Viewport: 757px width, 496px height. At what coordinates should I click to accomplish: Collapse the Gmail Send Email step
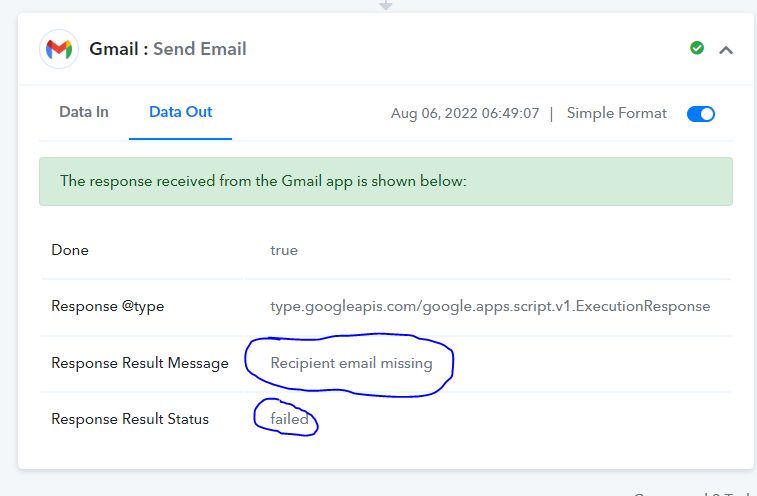coord(726,50)
